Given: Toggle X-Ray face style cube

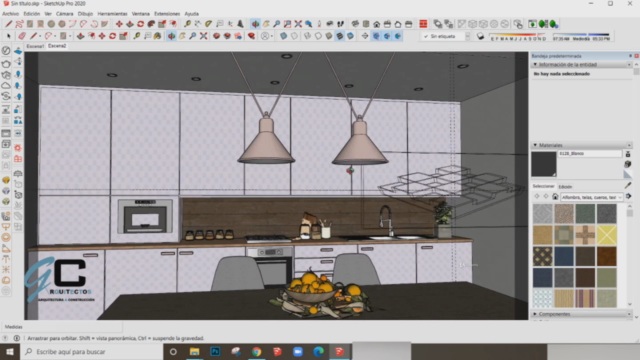Looking at the screenshot, I should [x=284, y=36].
